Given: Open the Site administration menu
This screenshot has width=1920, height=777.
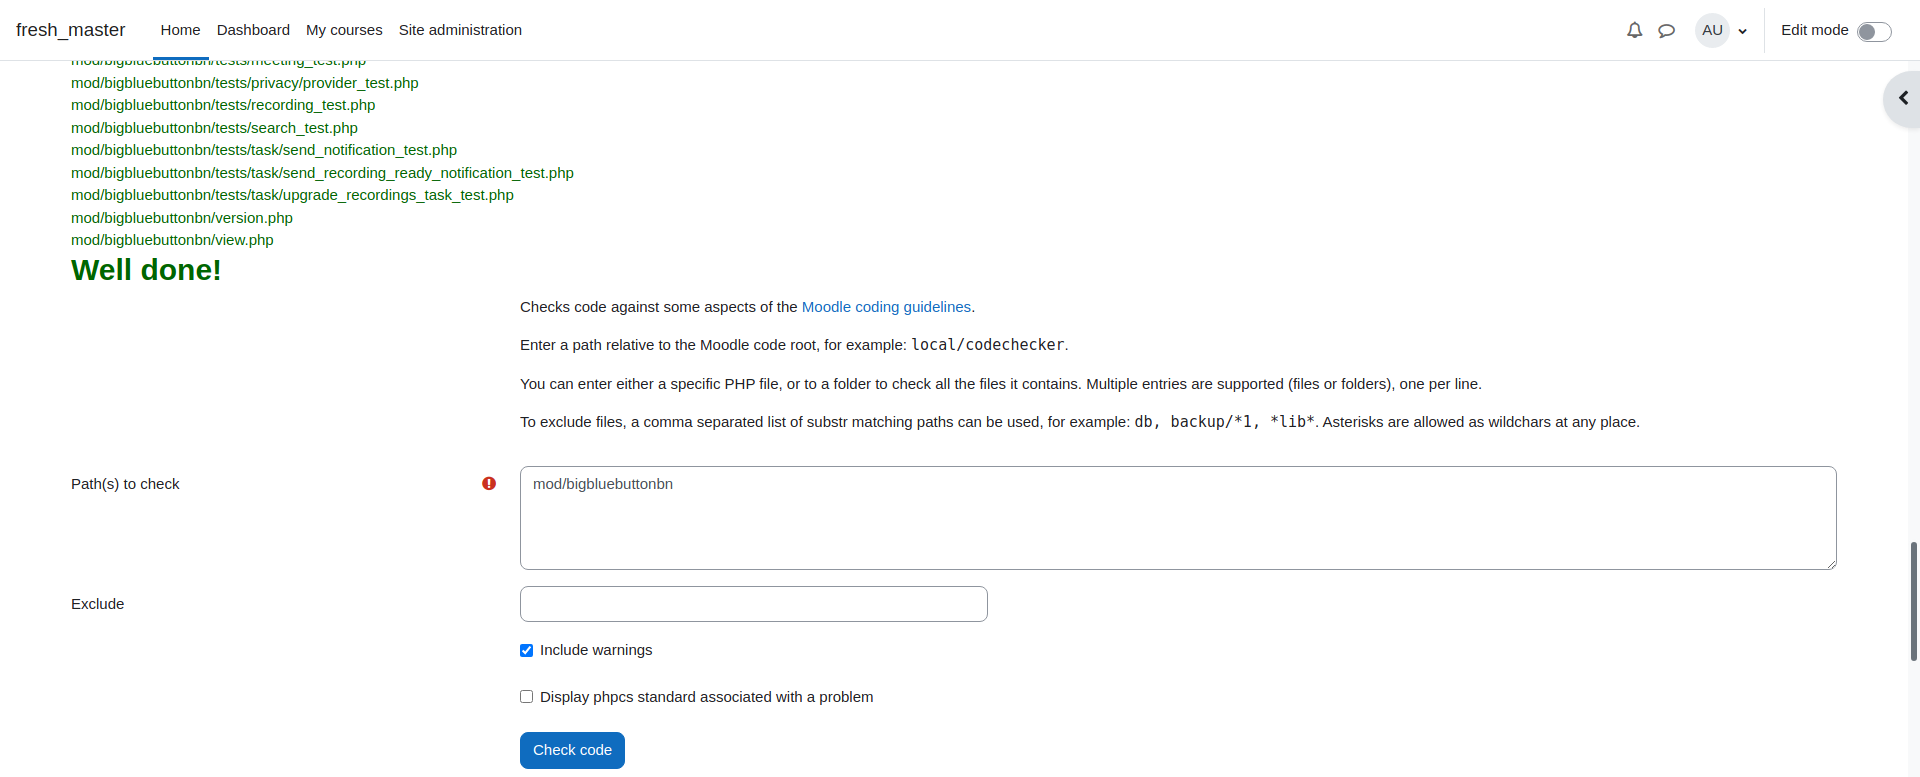Looking at the screenshot, I should pos(460,30).
